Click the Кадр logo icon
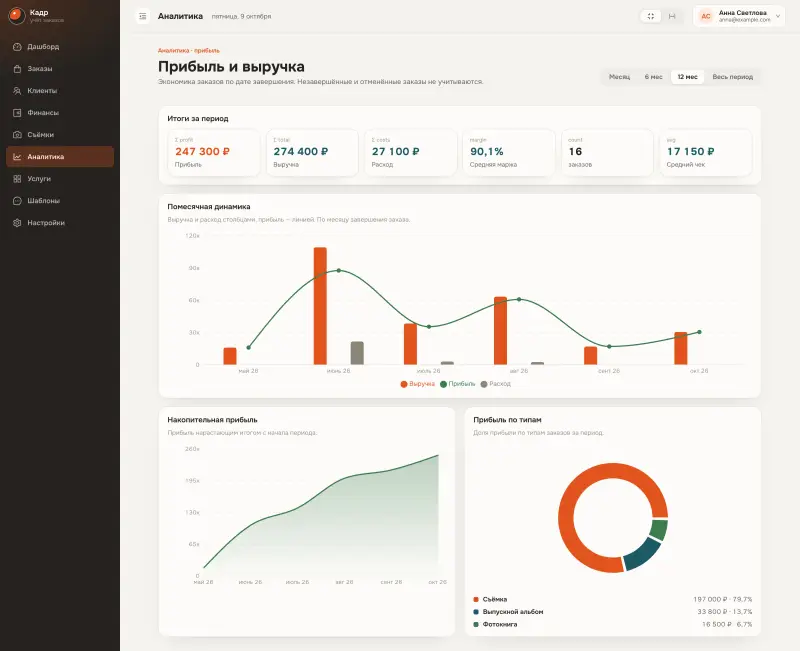 pyautogui.click(x=17, y=16)
